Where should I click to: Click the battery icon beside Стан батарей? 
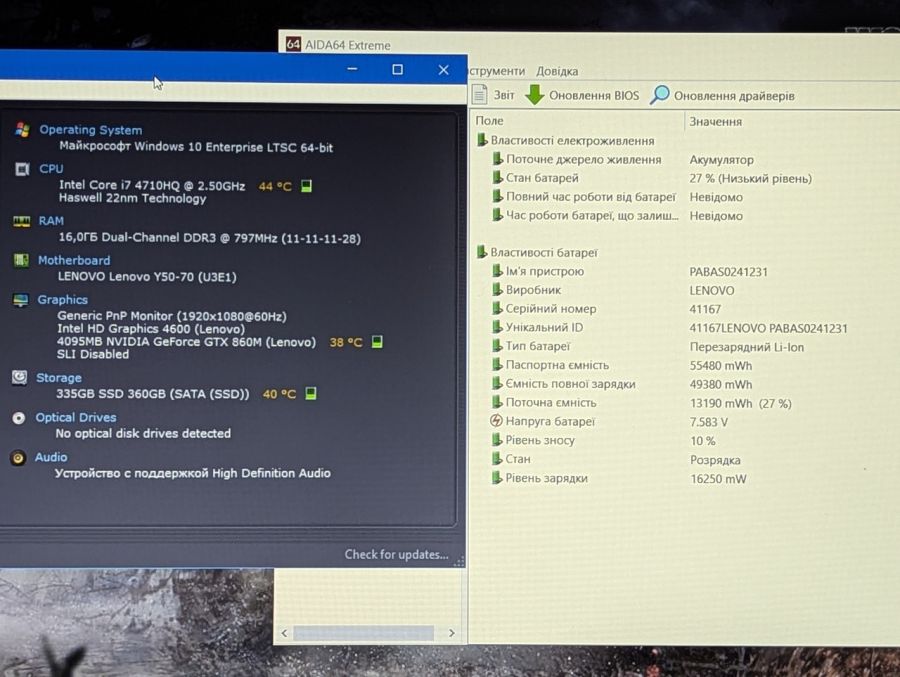click(x=498, y=177)
